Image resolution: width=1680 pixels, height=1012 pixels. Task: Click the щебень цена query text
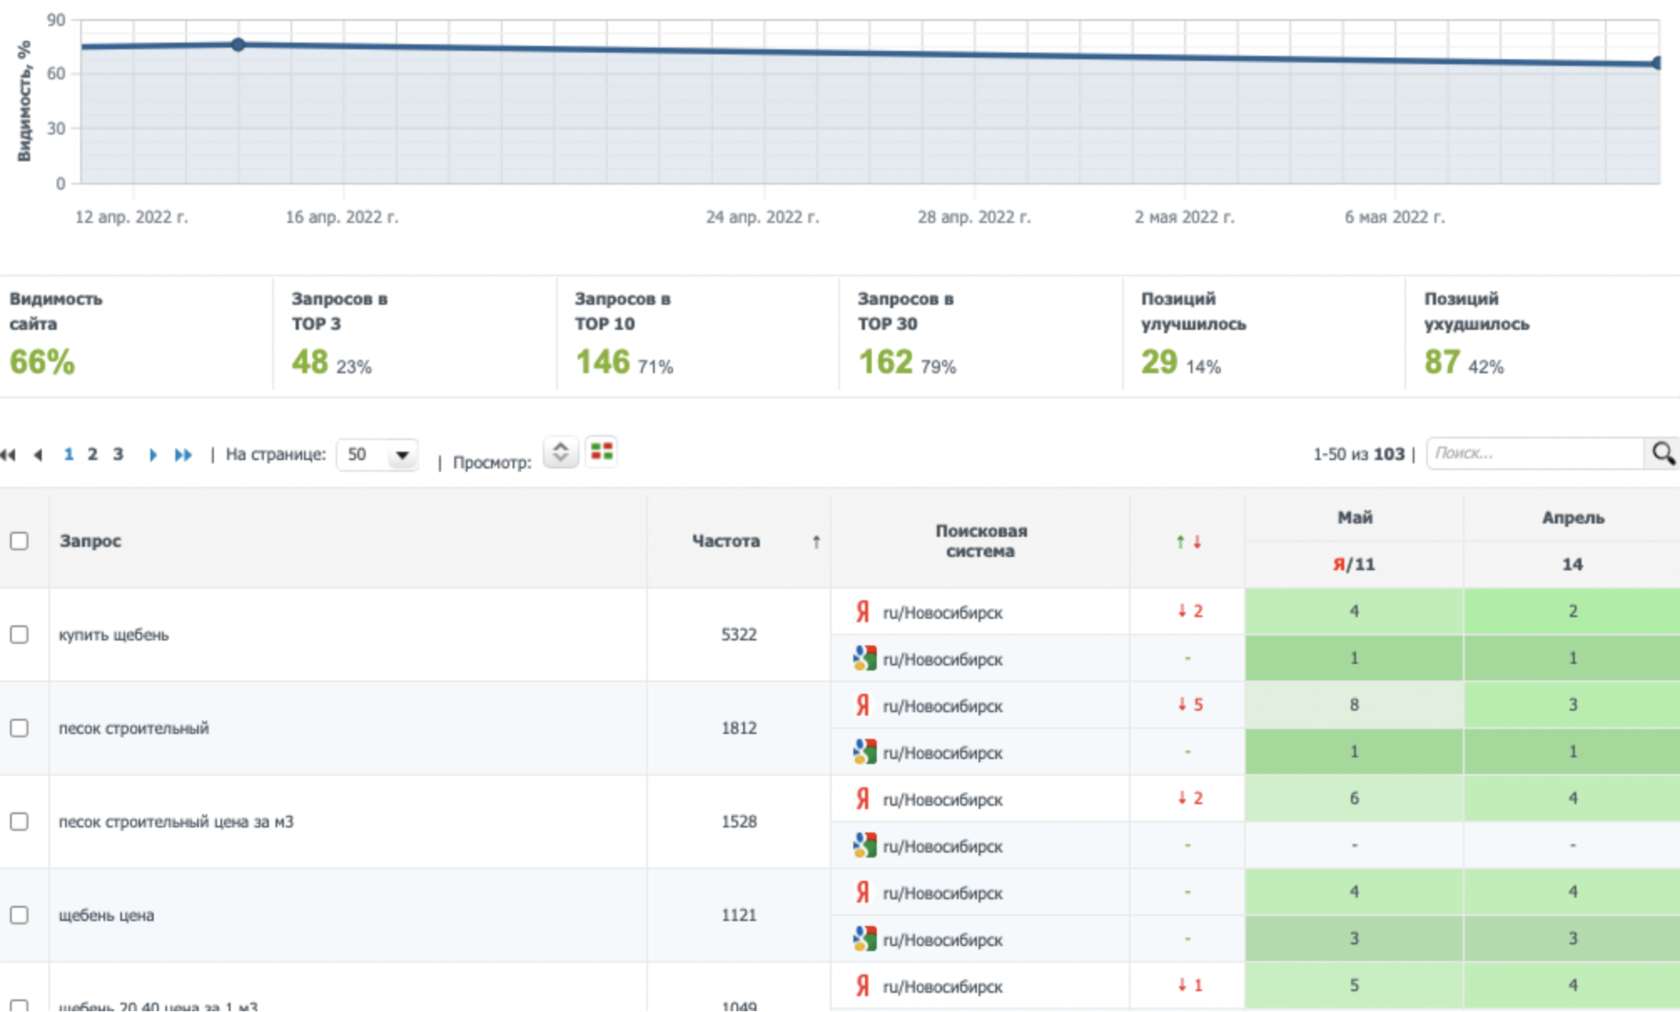(x=106, y=915)
